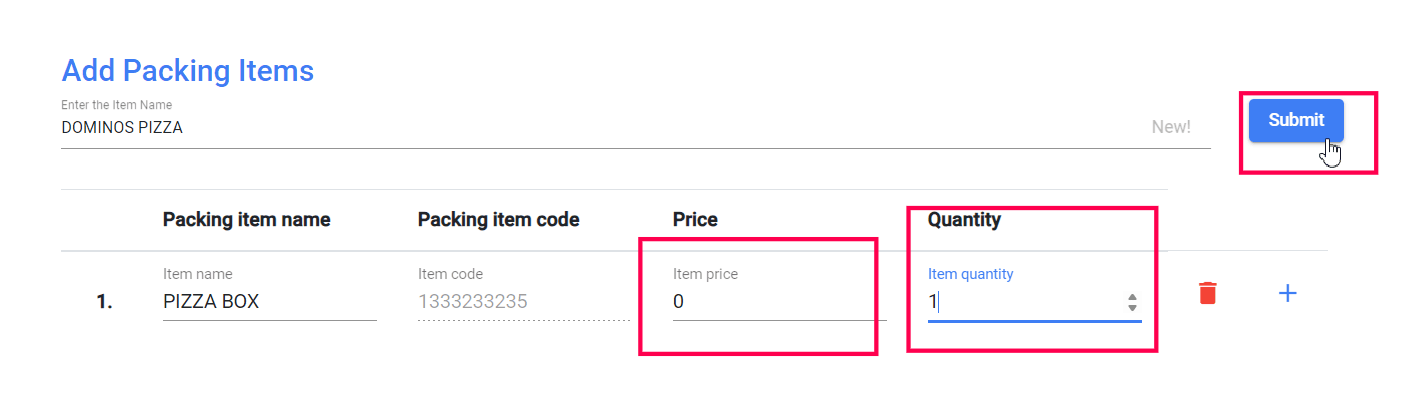Image resolution: width=1403 pixels, height=401 pixels.
Task: Select the 'Price' column header
Action: pos(695,220)
